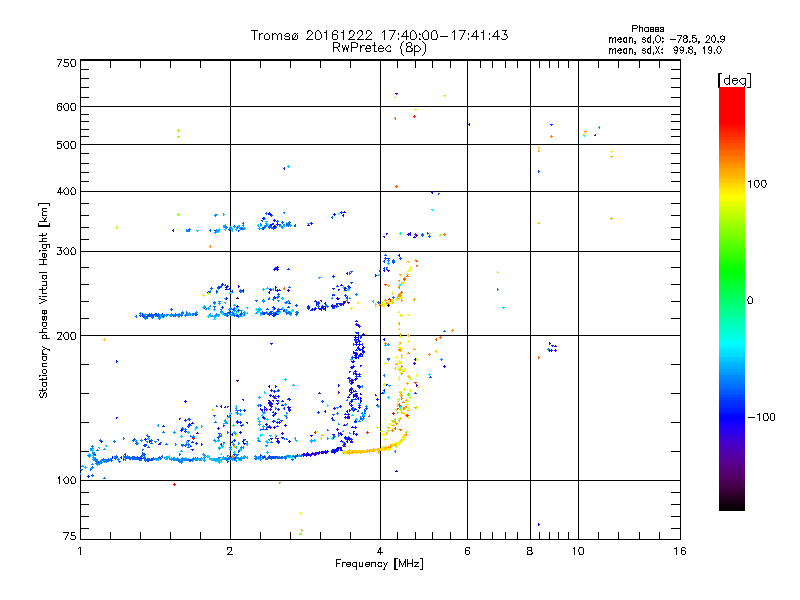This screenshot has width=800, height=600.
Task: Click the 'Frequency [MHz]' axis label
Action: 379,564
